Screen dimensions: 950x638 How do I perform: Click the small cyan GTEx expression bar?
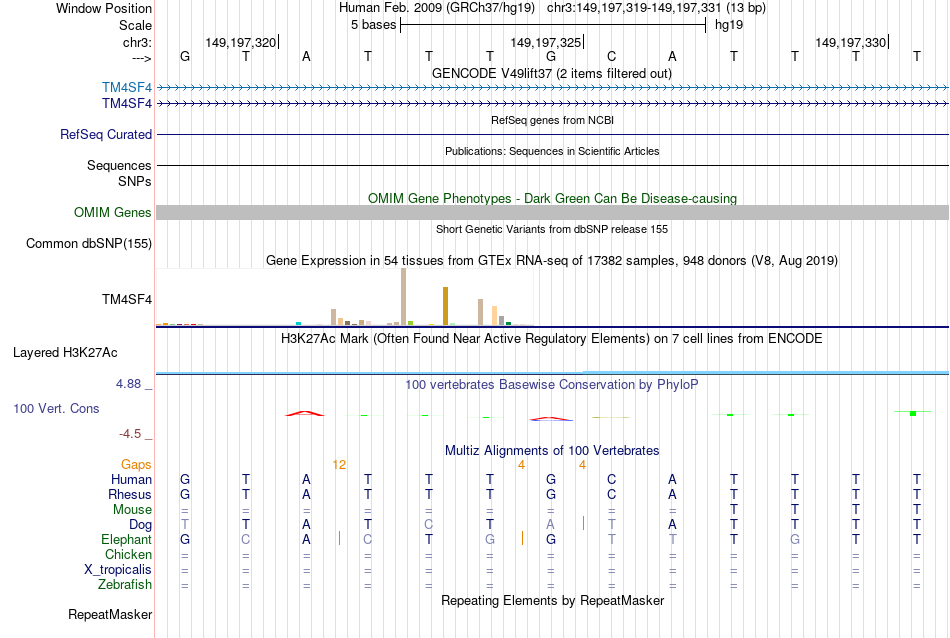(298, 324)
